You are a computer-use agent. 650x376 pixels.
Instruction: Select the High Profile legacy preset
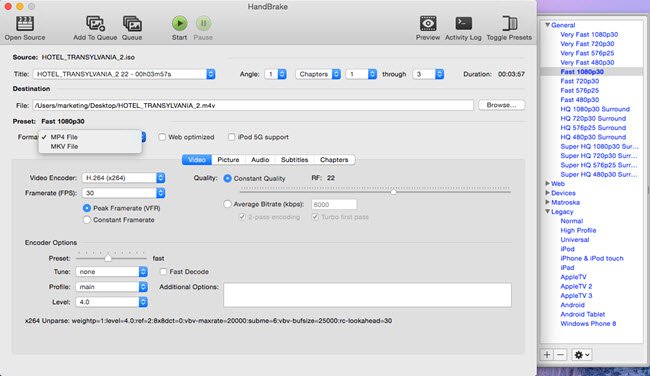coord(578,230)
